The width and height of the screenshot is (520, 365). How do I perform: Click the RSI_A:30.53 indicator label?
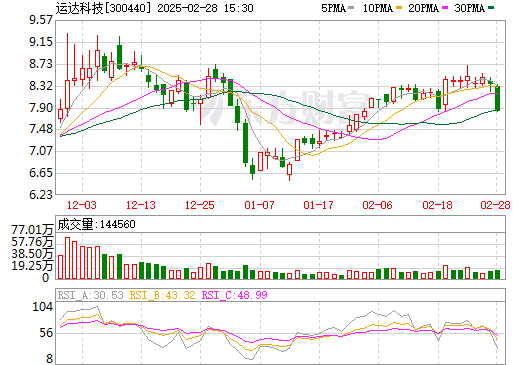(x=90, y=295)
